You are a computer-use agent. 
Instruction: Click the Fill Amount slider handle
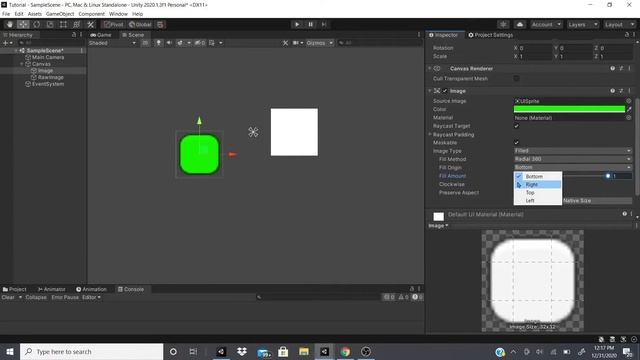pos(608,176)
